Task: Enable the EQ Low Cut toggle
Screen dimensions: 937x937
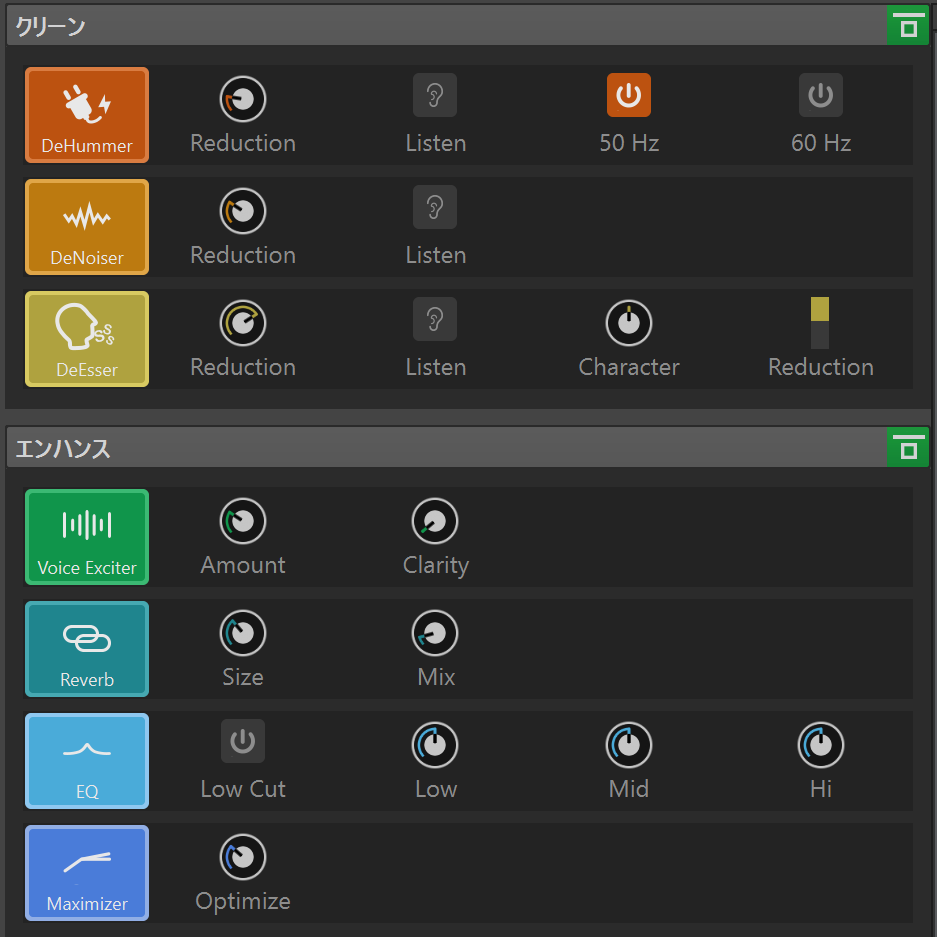Action: coord(243,741)
